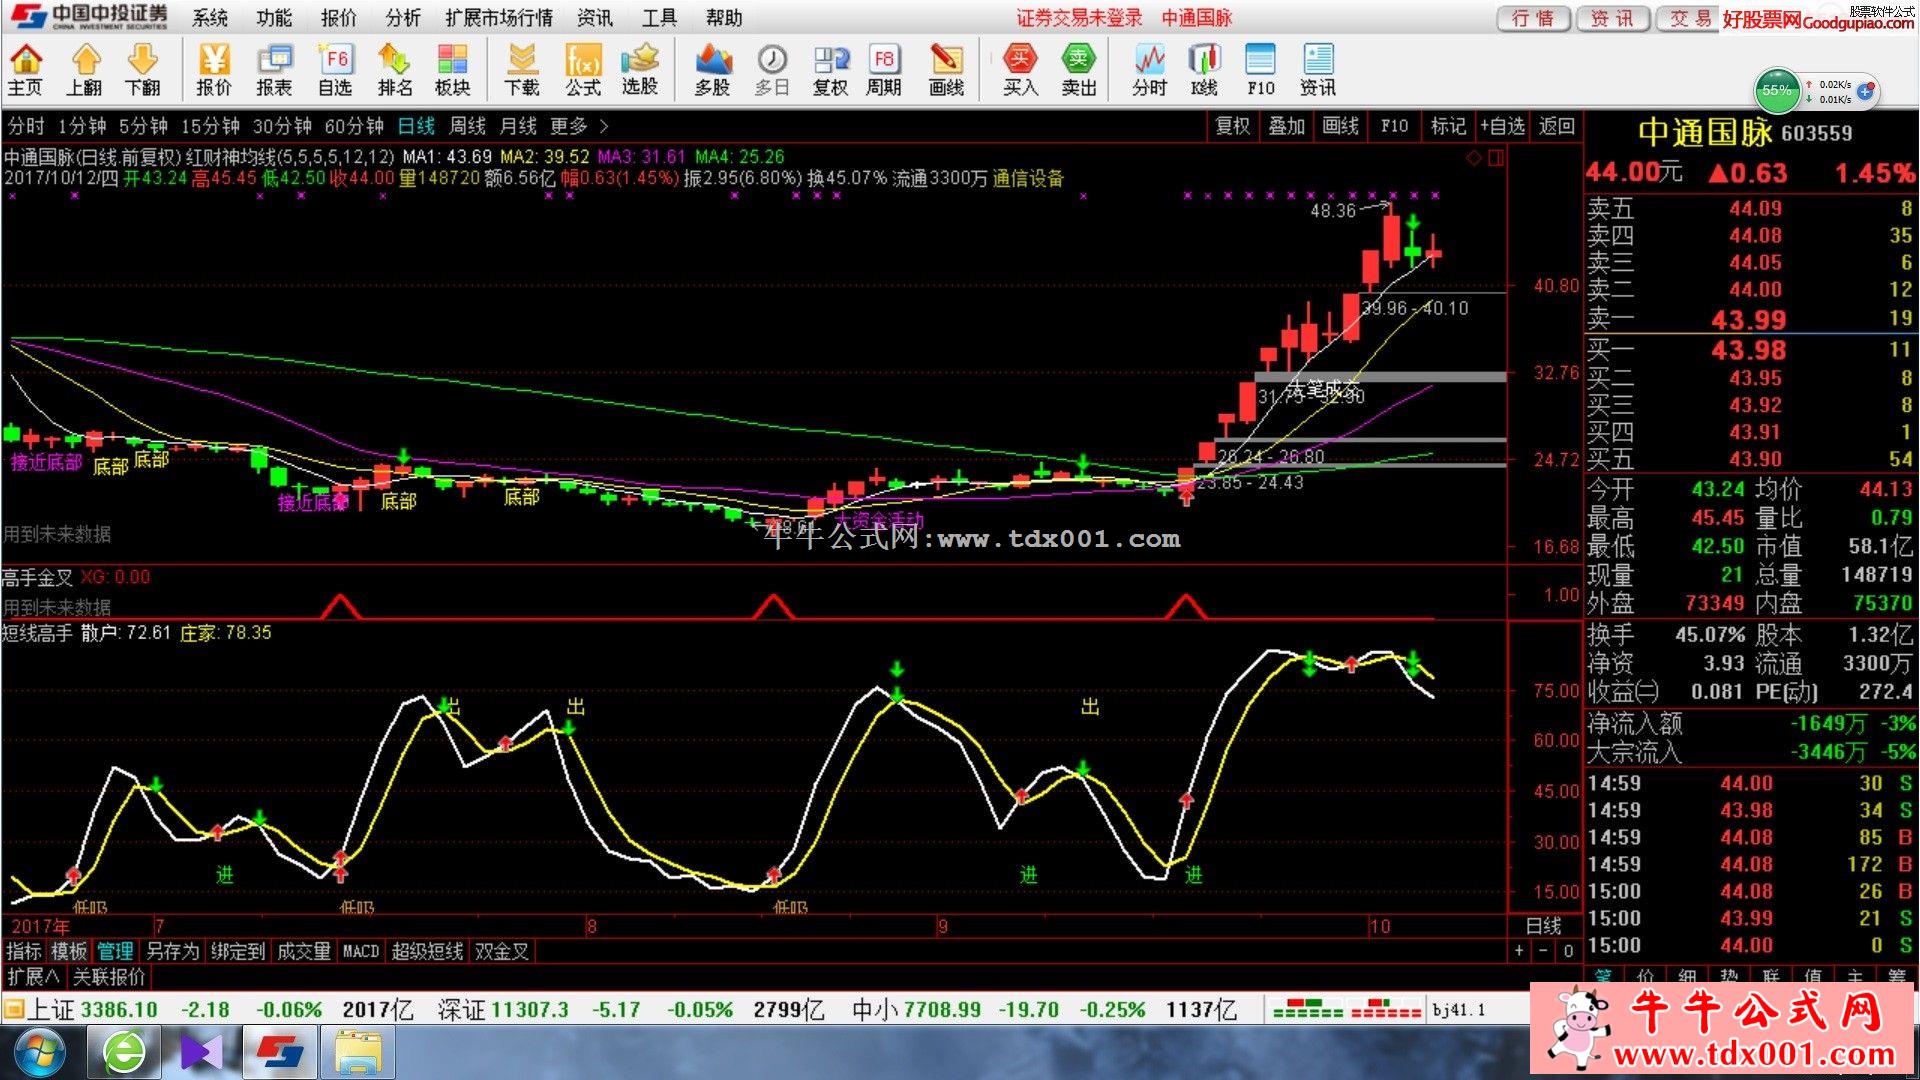1920x1080 pixels.
Task: Click the 画线 button in chart header
Action: [x=1341, y=126]
